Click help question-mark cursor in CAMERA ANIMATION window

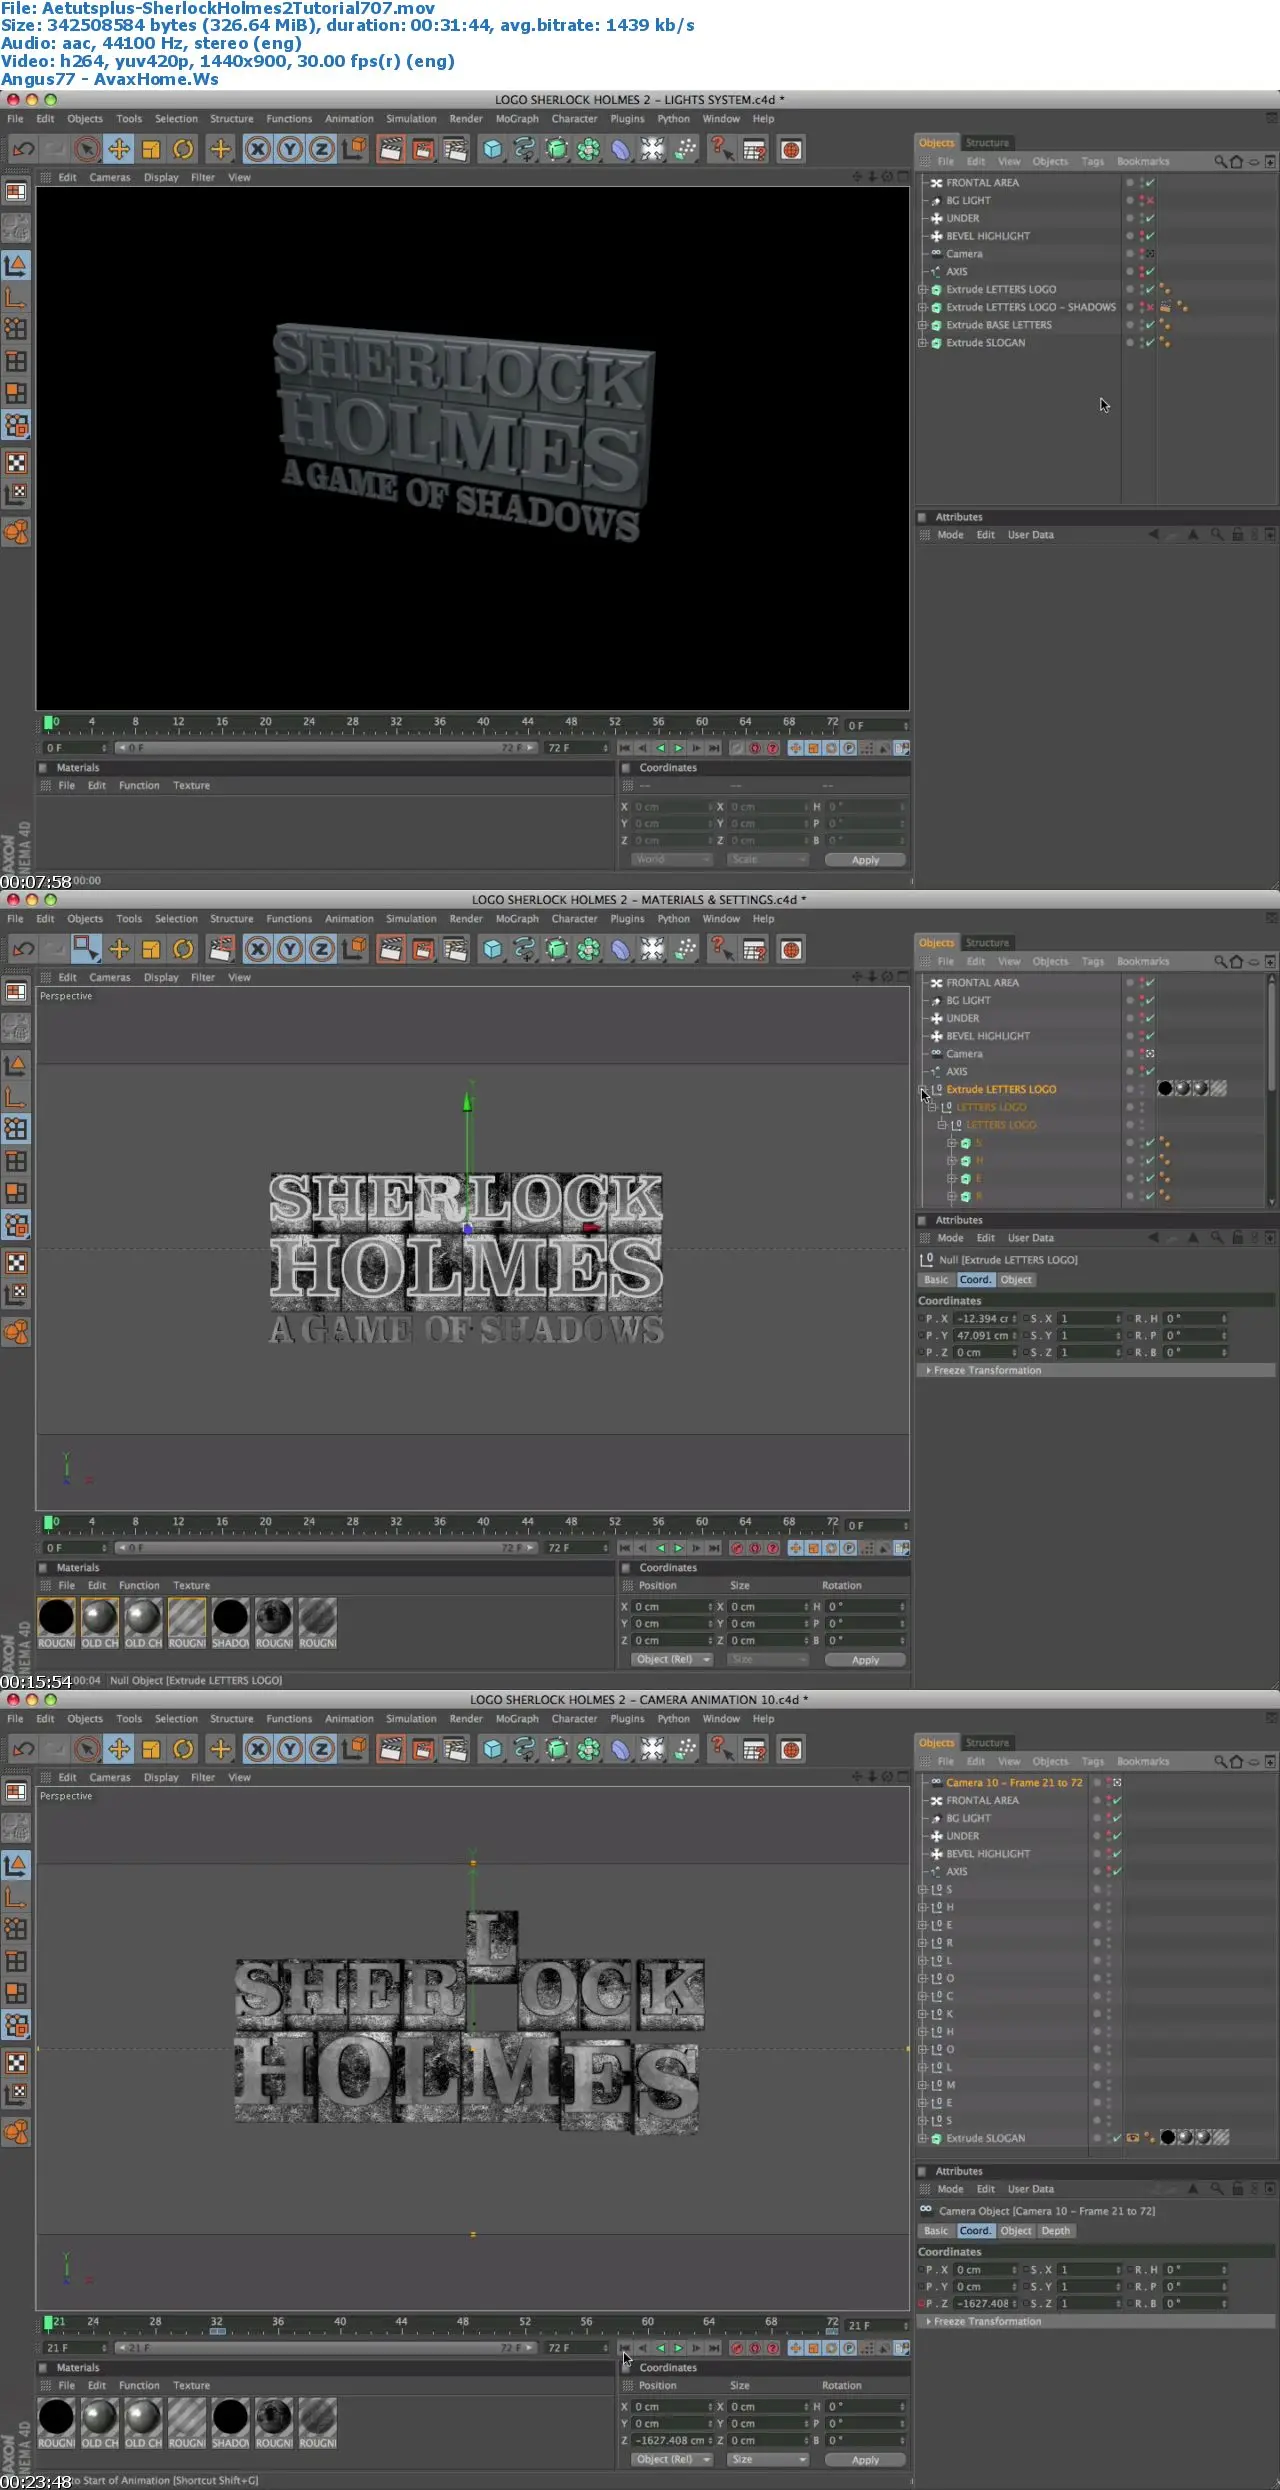point(722,1749)
